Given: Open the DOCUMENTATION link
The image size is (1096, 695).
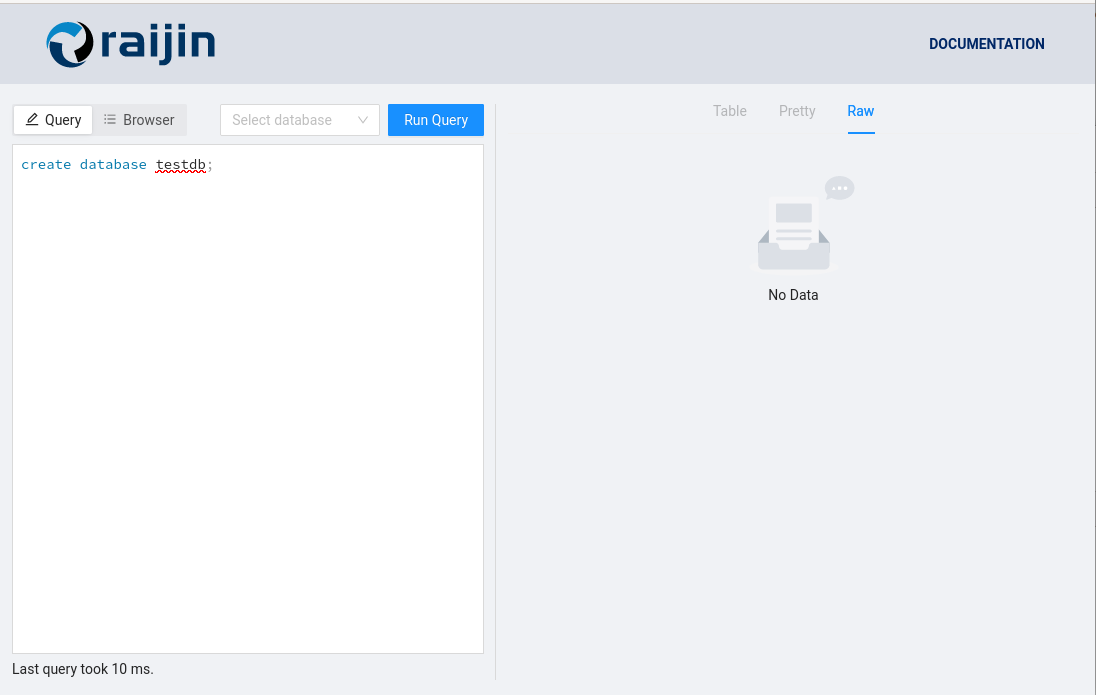Looking at the screenshot, I should pyautogui.click(x=986, y=44).
